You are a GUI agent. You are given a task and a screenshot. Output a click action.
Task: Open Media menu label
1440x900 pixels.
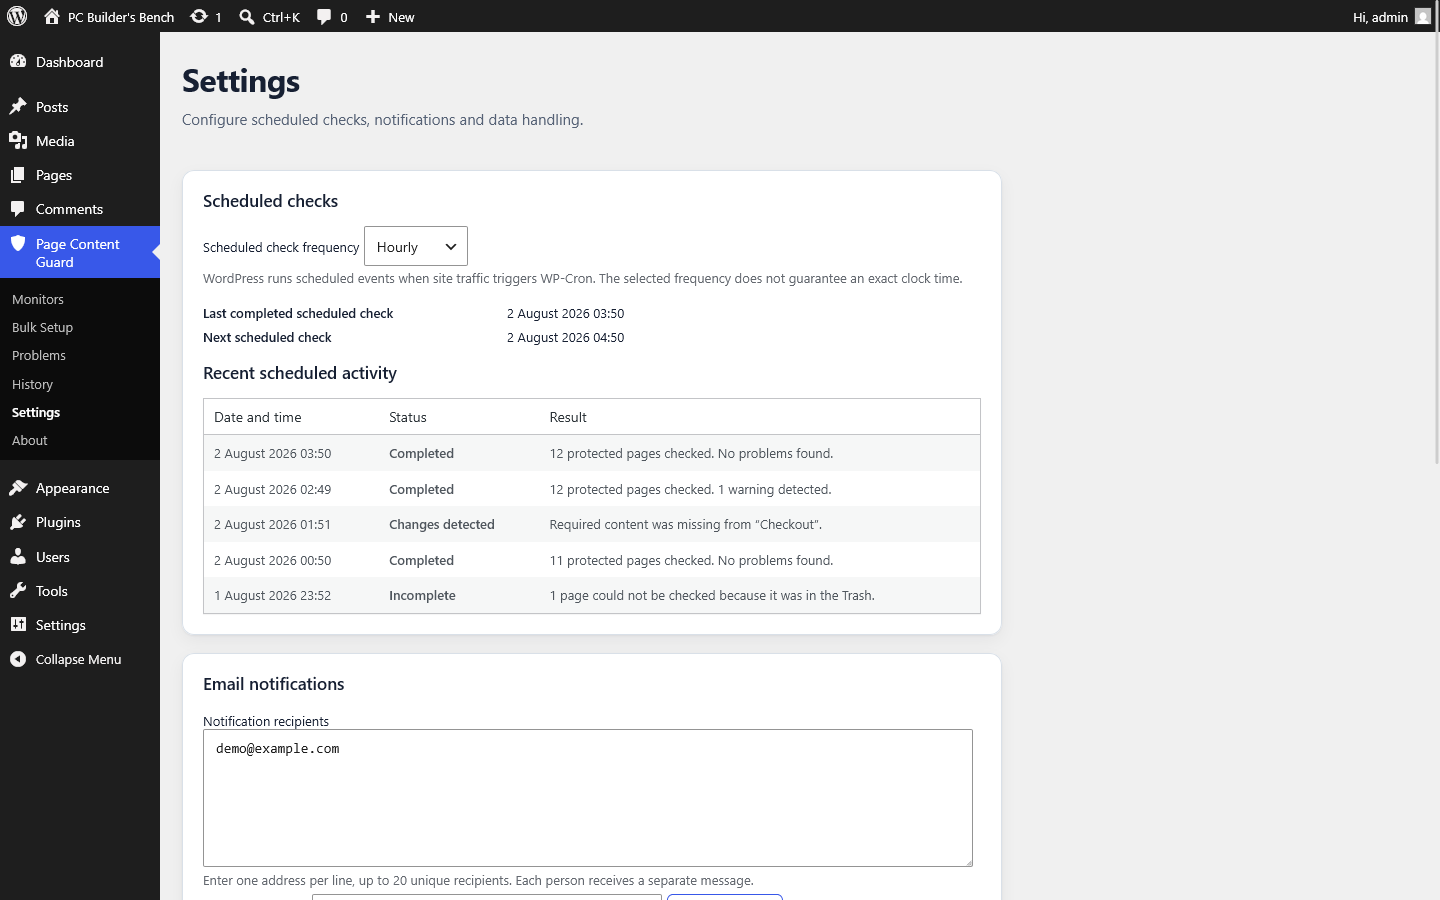pos(55,141)
